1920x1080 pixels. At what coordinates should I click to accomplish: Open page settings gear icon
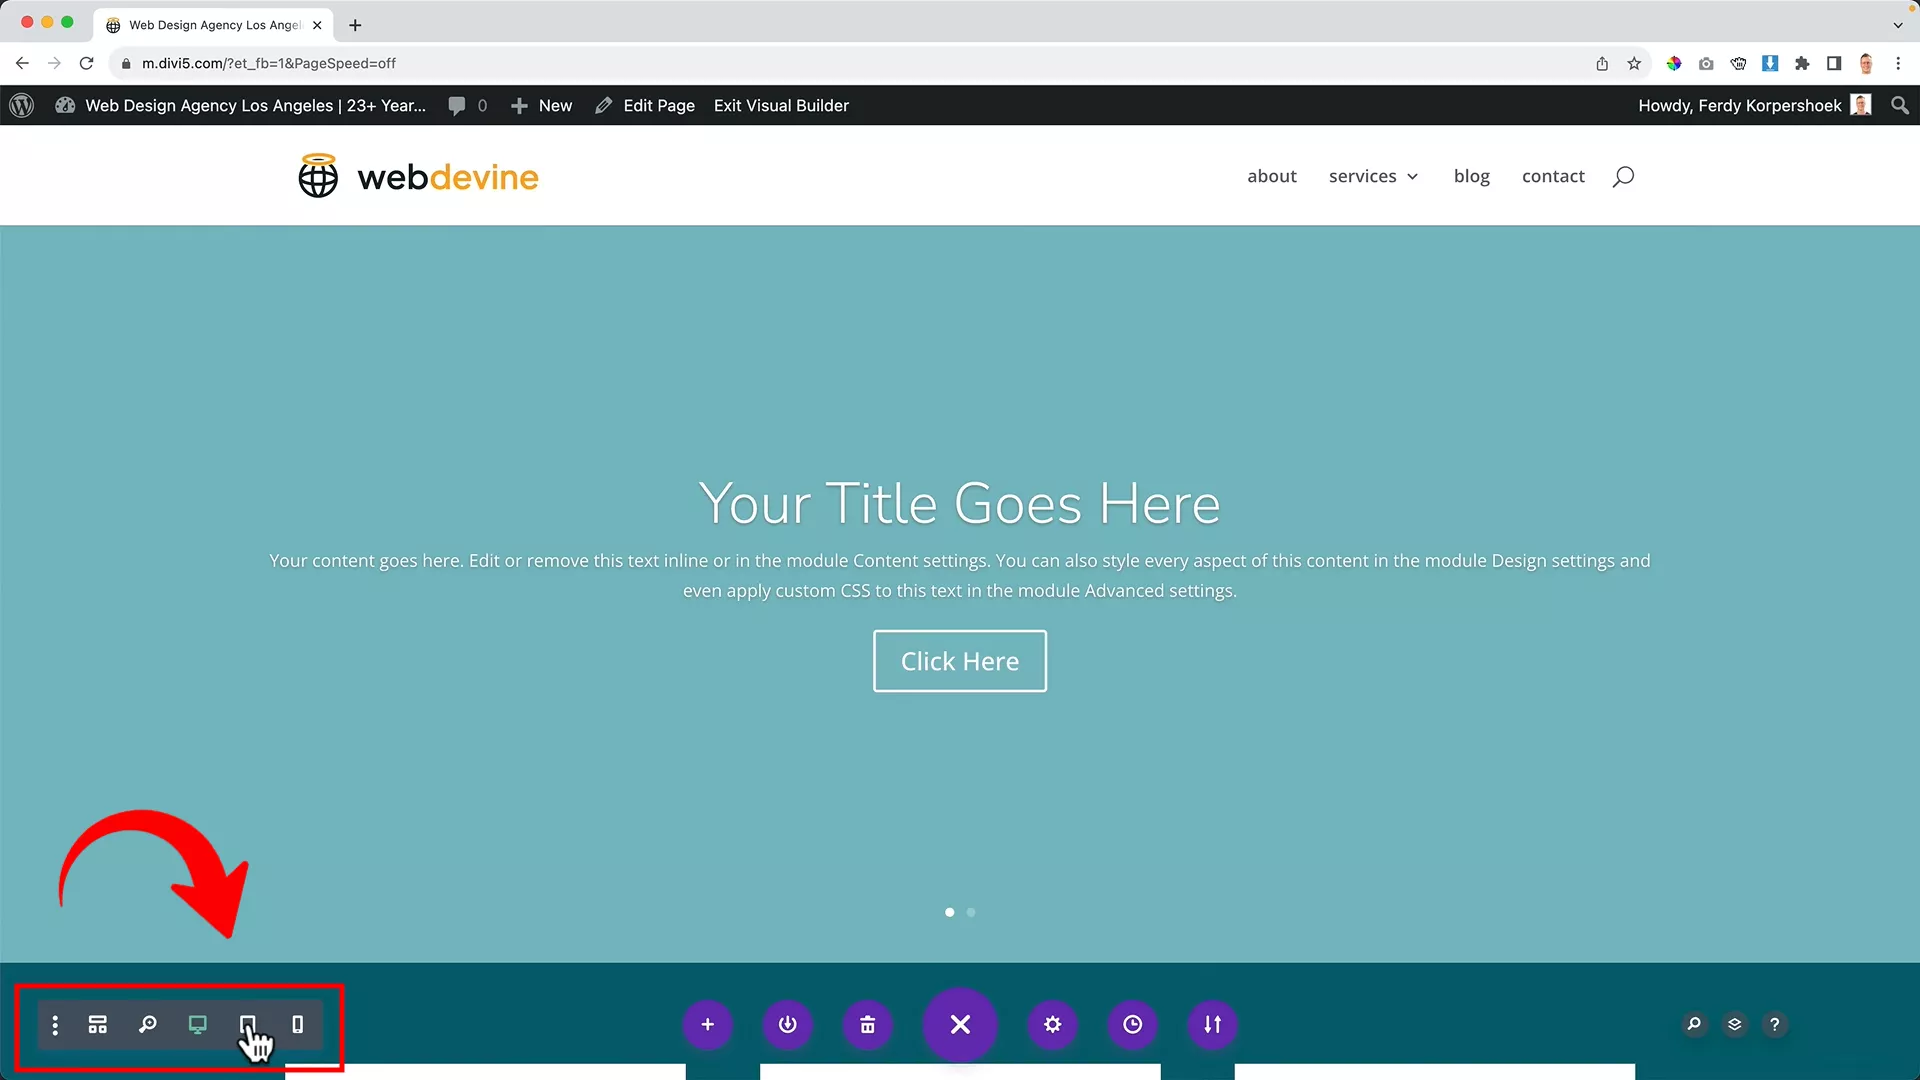click(1052, 1024)
